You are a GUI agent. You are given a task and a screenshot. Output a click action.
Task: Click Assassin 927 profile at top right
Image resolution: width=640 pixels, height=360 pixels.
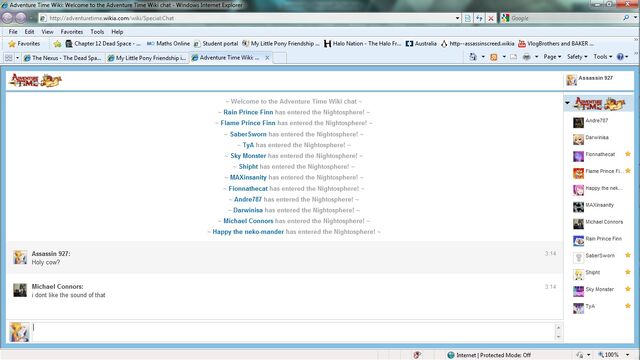click(589, 79)
